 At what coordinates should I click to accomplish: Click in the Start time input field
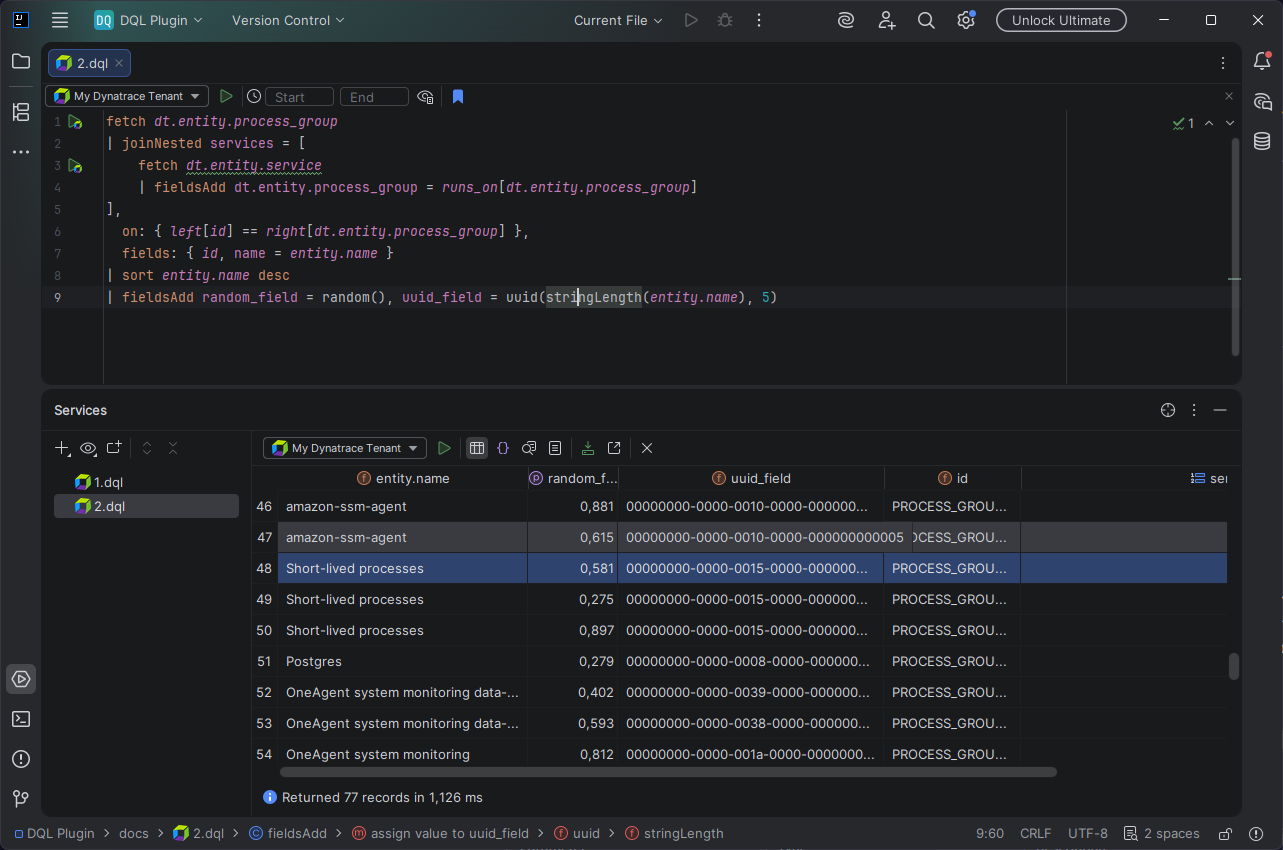point(299,96)
